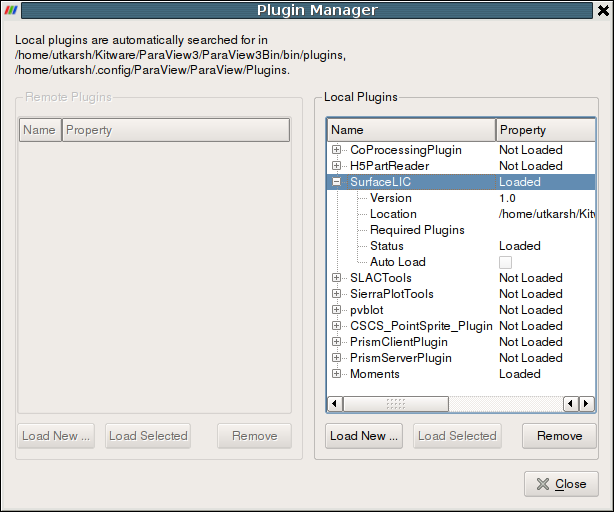Click the '/home/utkarsh/Kit' location value
The height and width of the screenshot is (512, 614).
[547, 214]
